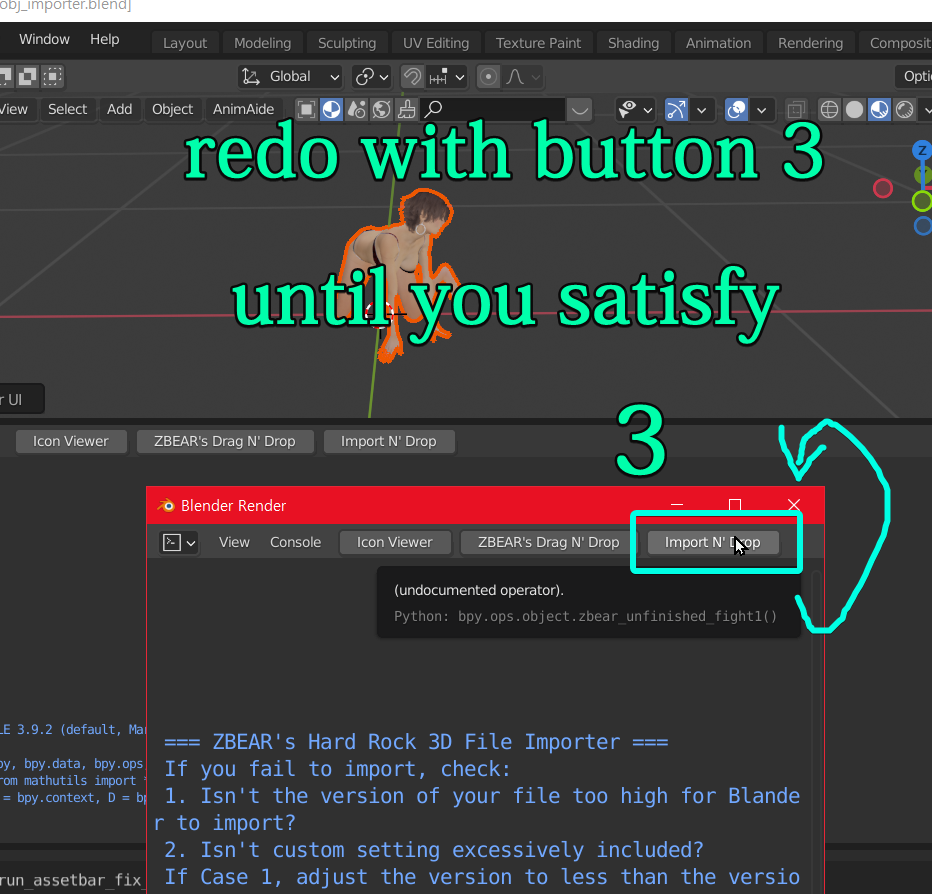Select material preview viewport shading
Image resolution: width=932 pixels, height=894 pixels.
click(x=879, y=109)
